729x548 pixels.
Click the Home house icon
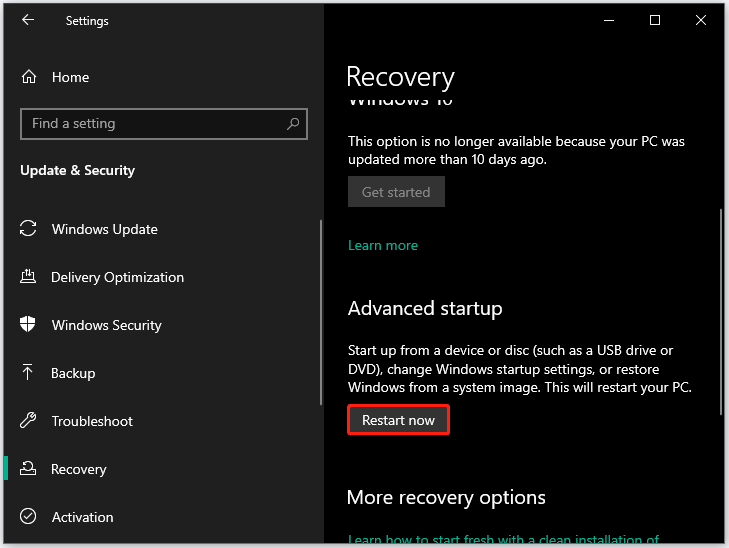[x=29, y=77]
